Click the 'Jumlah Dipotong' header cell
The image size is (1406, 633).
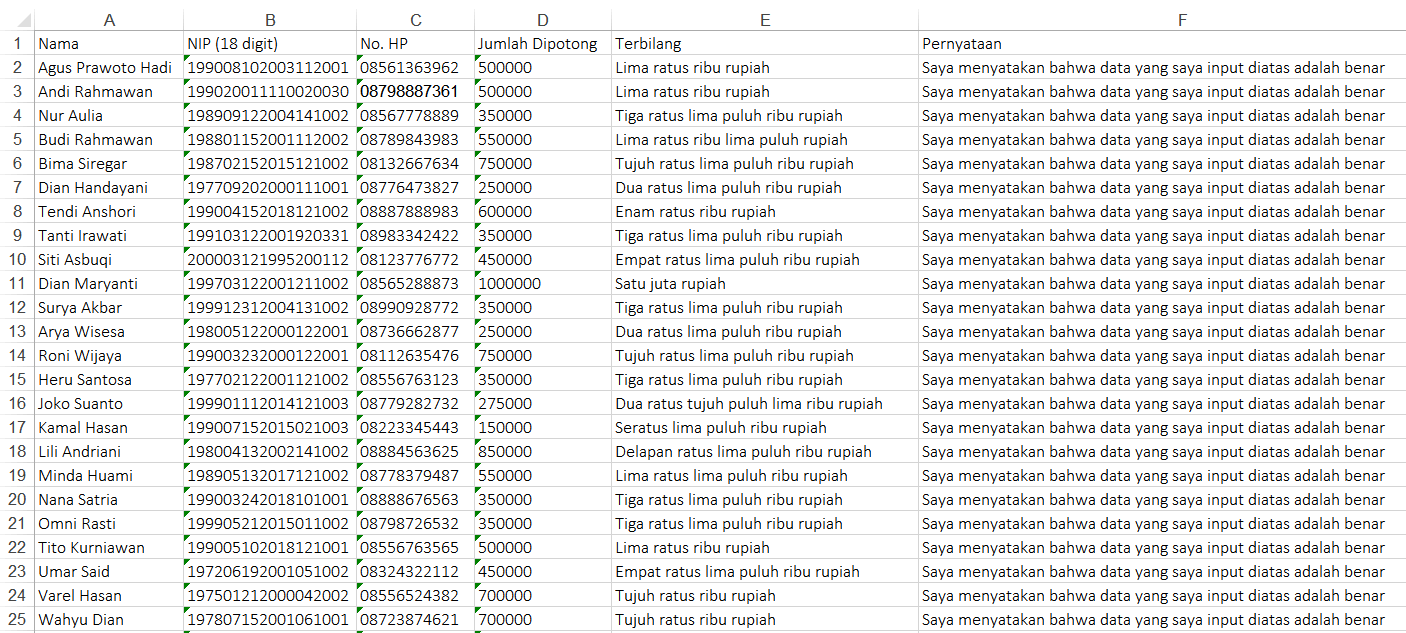[x=542, y=44]
